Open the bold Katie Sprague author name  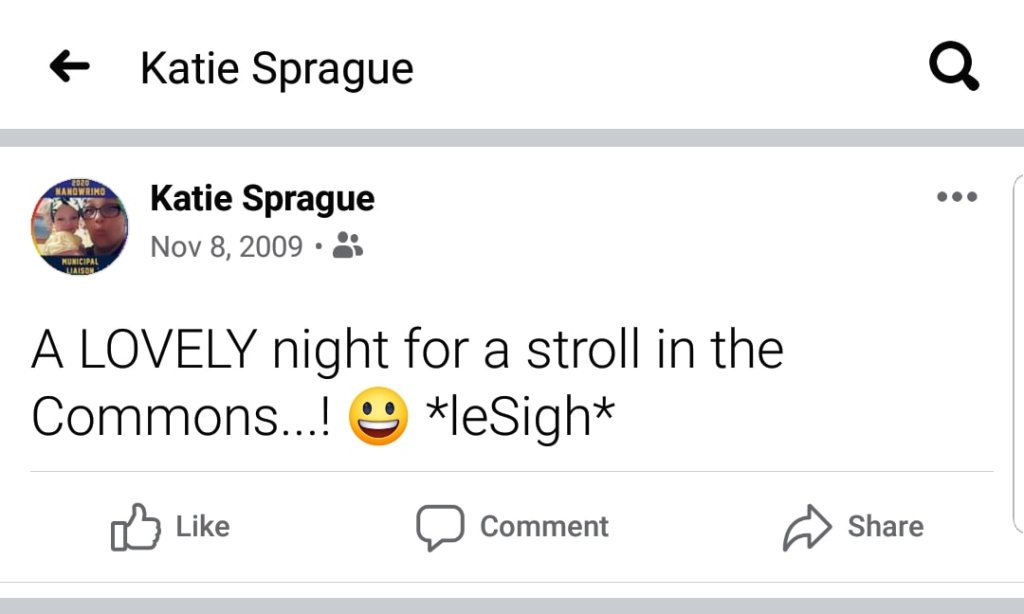tap(262, 199)
